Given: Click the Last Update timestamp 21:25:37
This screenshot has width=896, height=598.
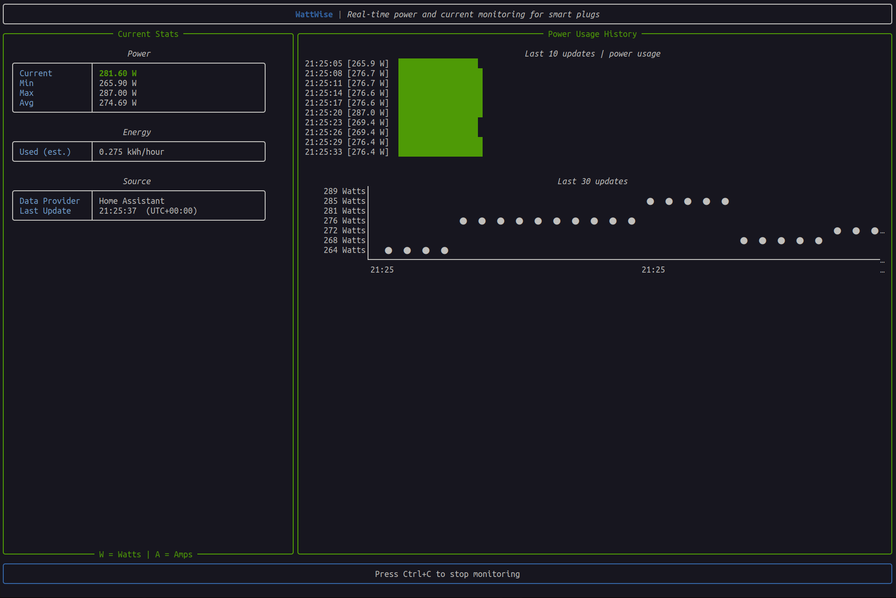Looking at the screenshot, I should (x=118, y=211).
